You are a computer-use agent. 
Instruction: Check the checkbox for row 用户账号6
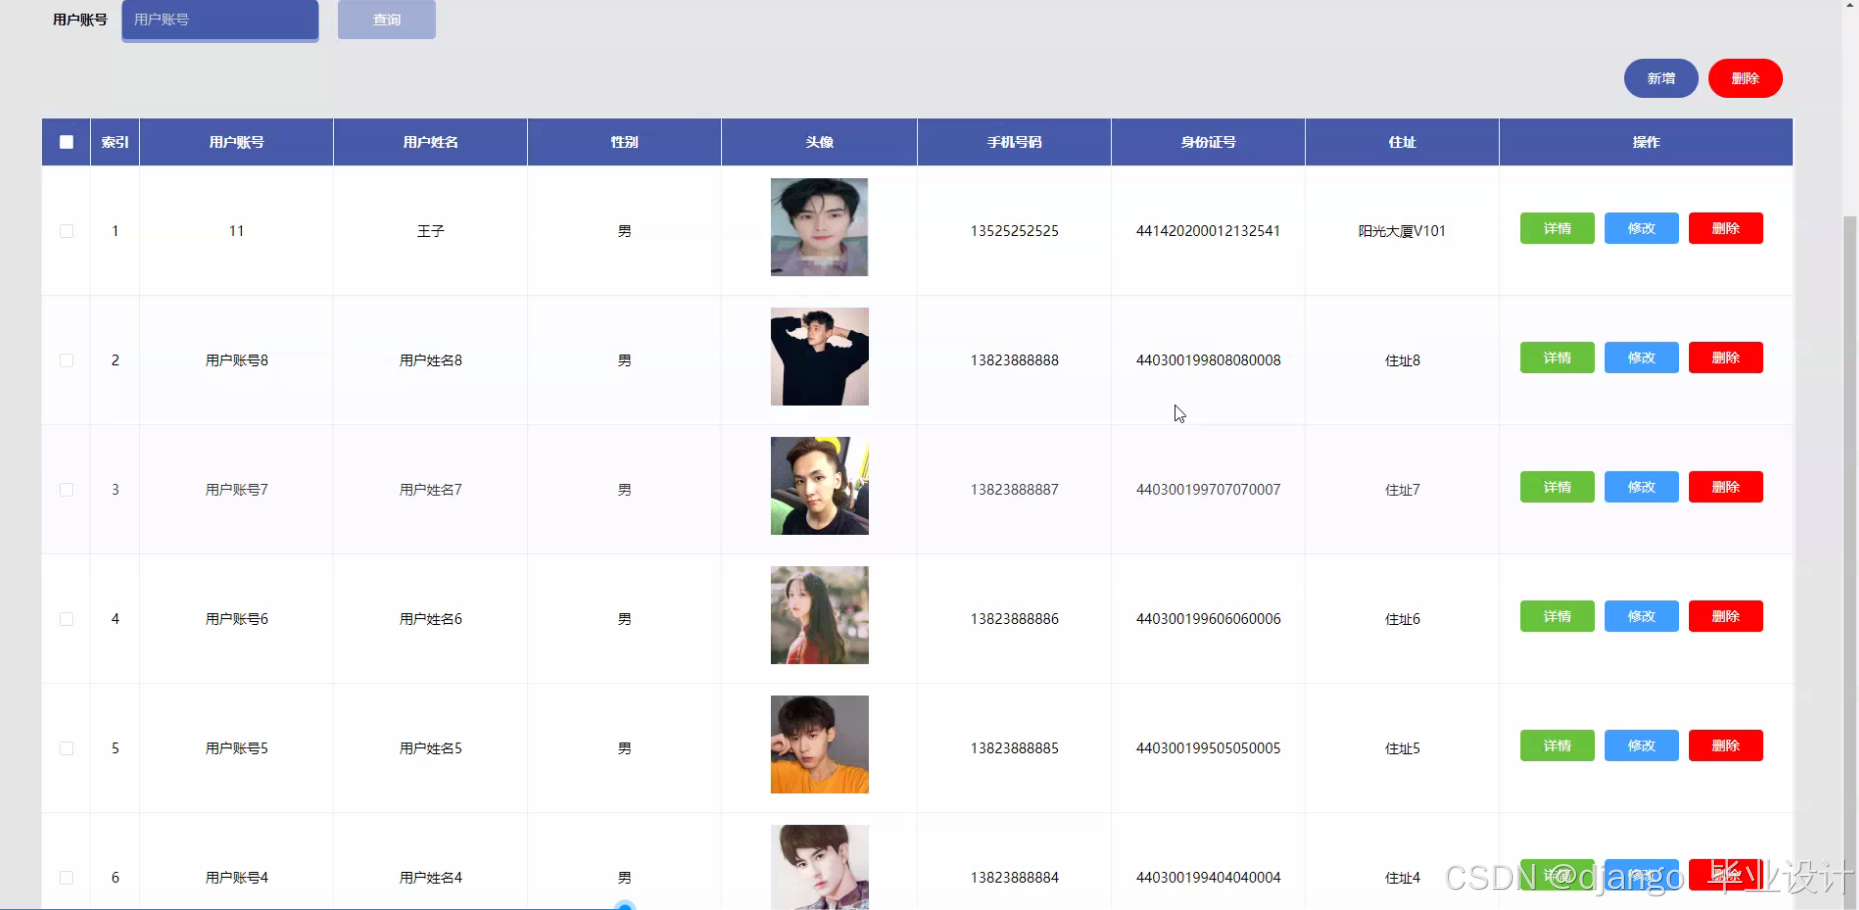point(66,619)
